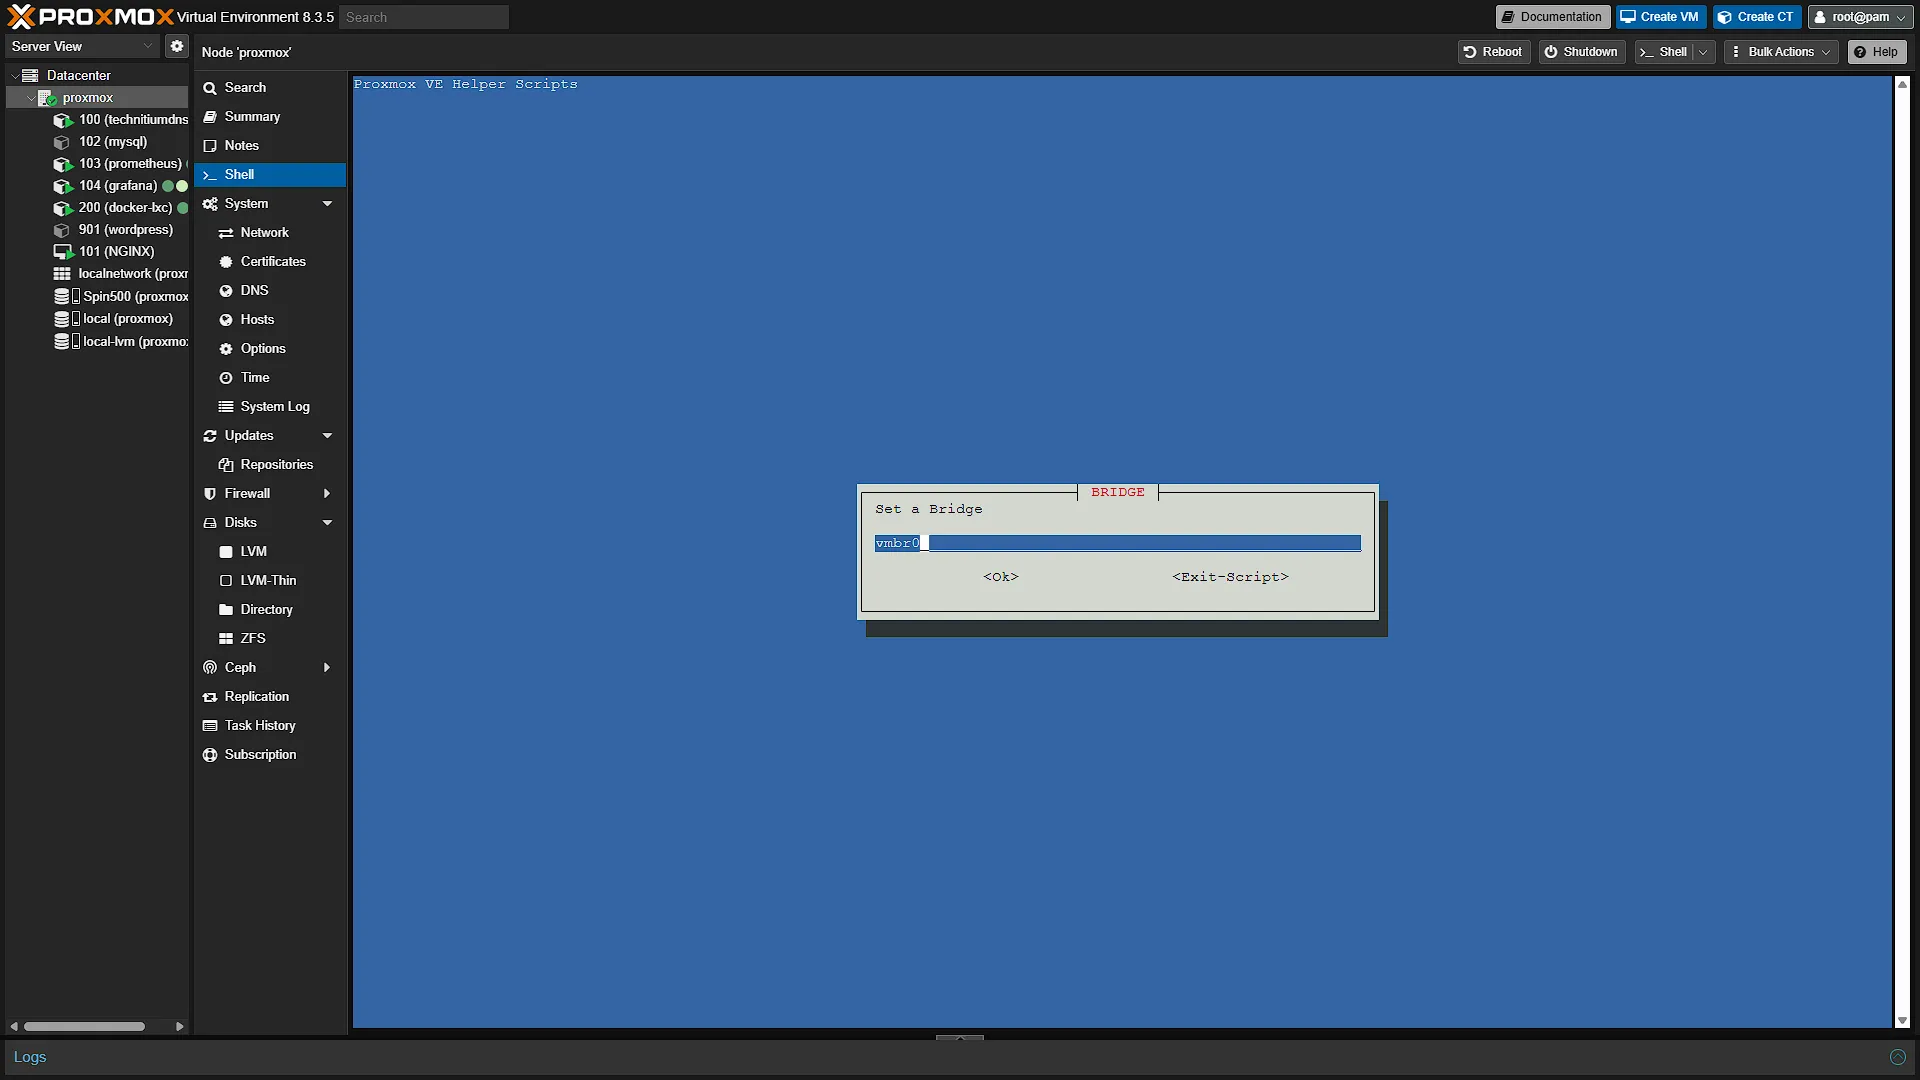Click the top Search input field
Image resolution: width=1920 pixels, height=1080 pixels.
click(x=424, y=17)
